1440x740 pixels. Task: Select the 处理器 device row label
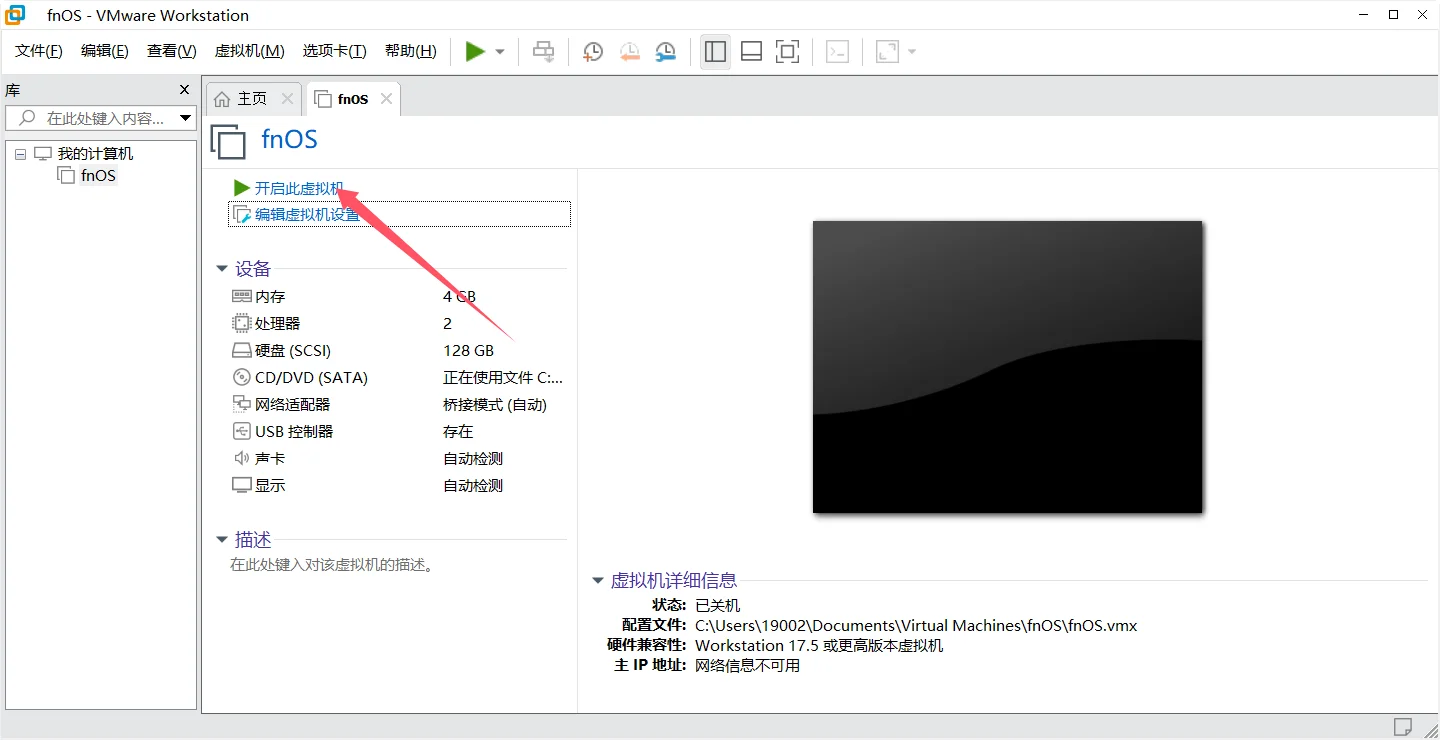coord(277,324)
